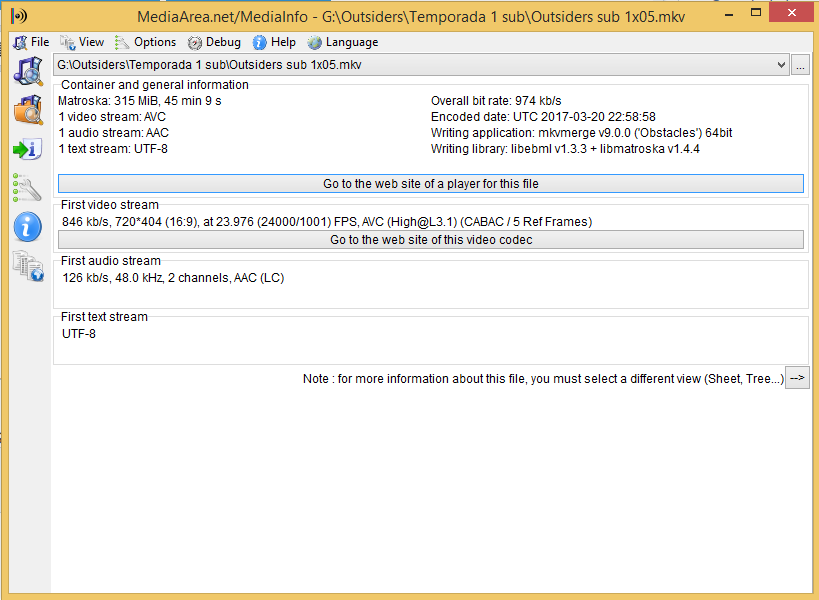819x600 pixels.
Task: Click the audio details '126 kb/s, 48.0 kHz' line
Action: coord(173,278)
